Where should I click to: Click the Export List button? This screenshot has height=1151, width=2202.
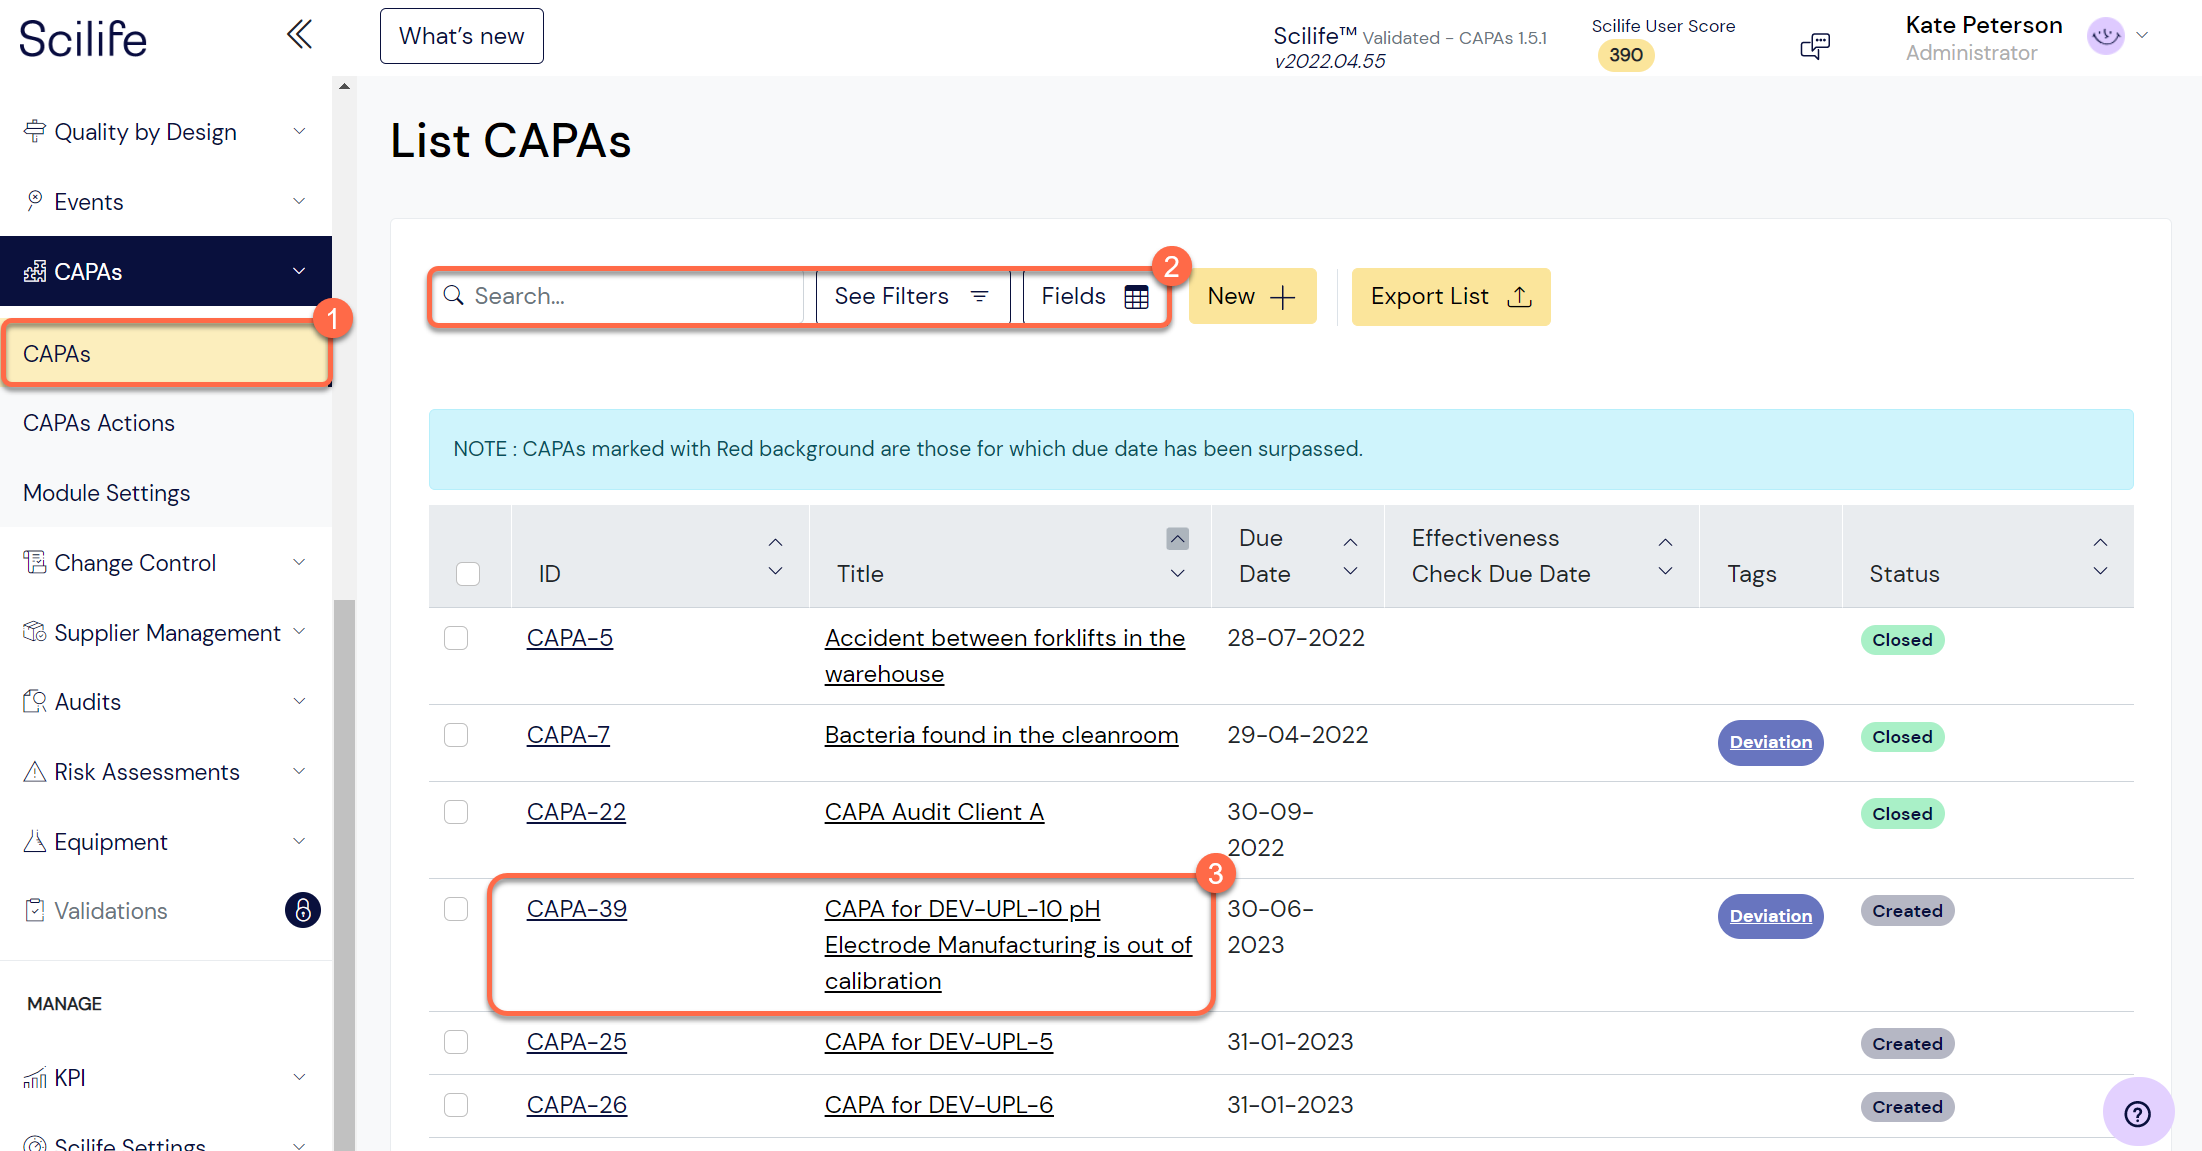coord(1451,296)
